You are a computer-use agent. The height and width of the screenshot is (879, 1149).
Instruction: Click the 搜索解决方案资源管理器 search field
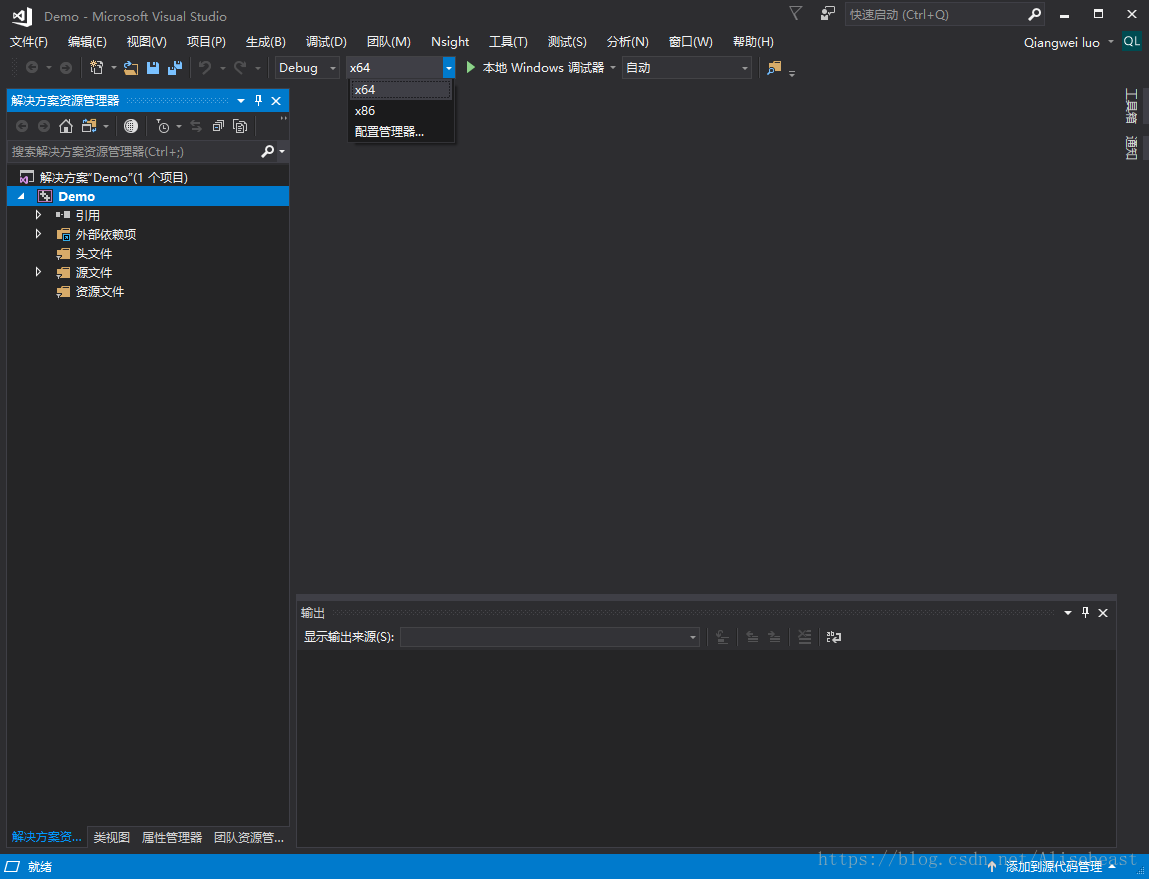tap(134, 152)
